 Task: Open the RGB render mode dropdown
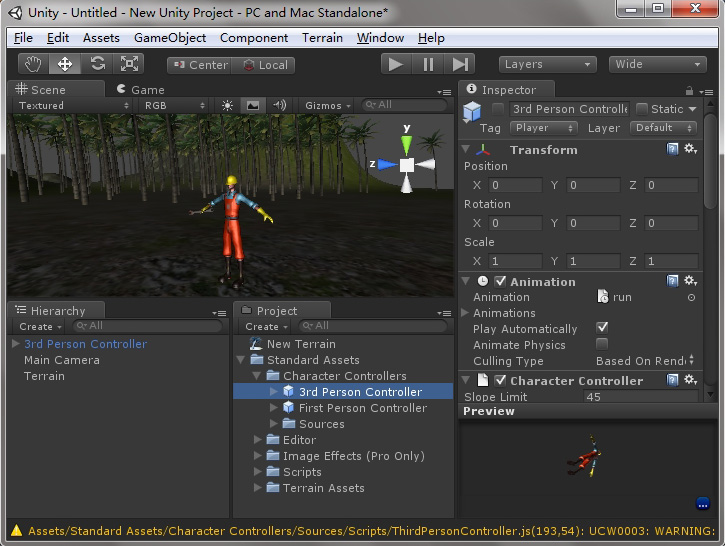coord(173,105)
